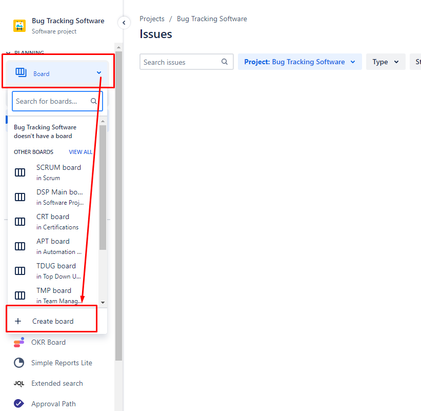The width and height of the screenshot is (421, 411).
Task: Click the sidebar vertical scrollbar
Action: click(x=119, y=205)
